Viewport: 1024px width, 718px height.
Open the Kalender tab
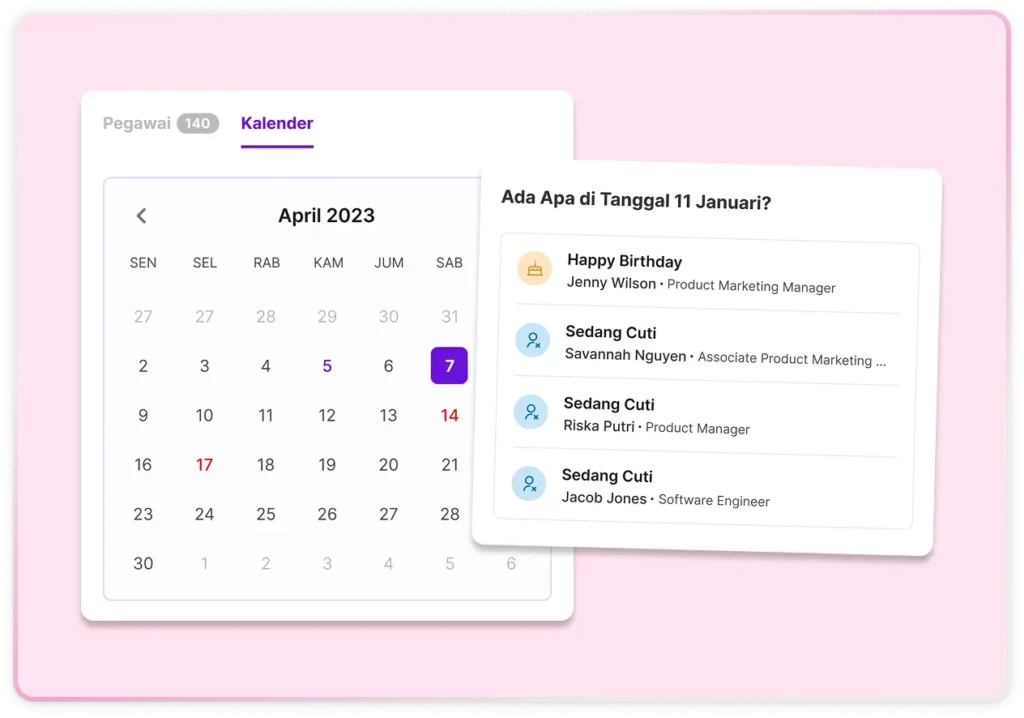click(x=277, y=123)
